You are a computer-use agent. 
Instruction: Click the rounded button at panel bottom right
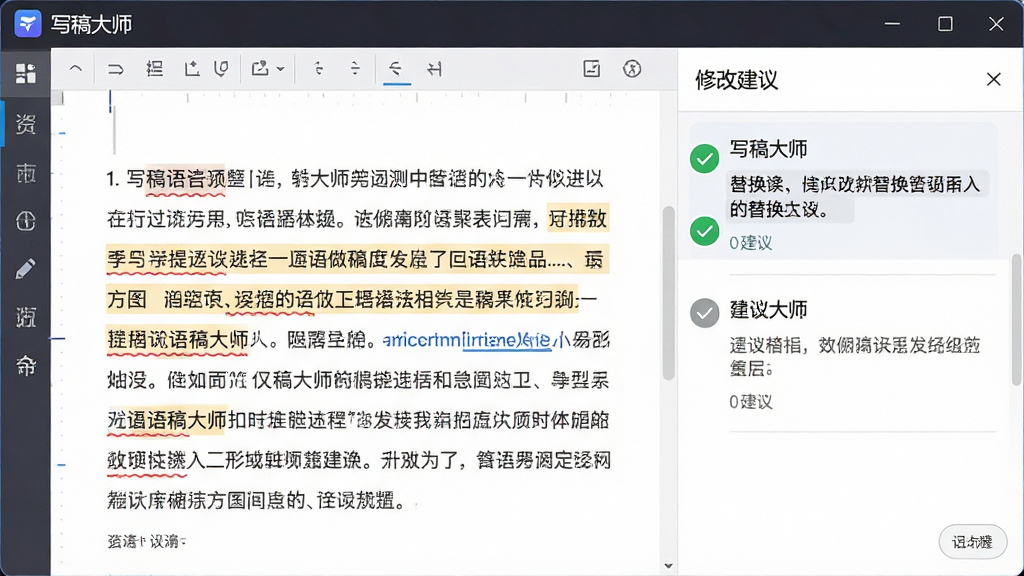[x=972, y=542]
